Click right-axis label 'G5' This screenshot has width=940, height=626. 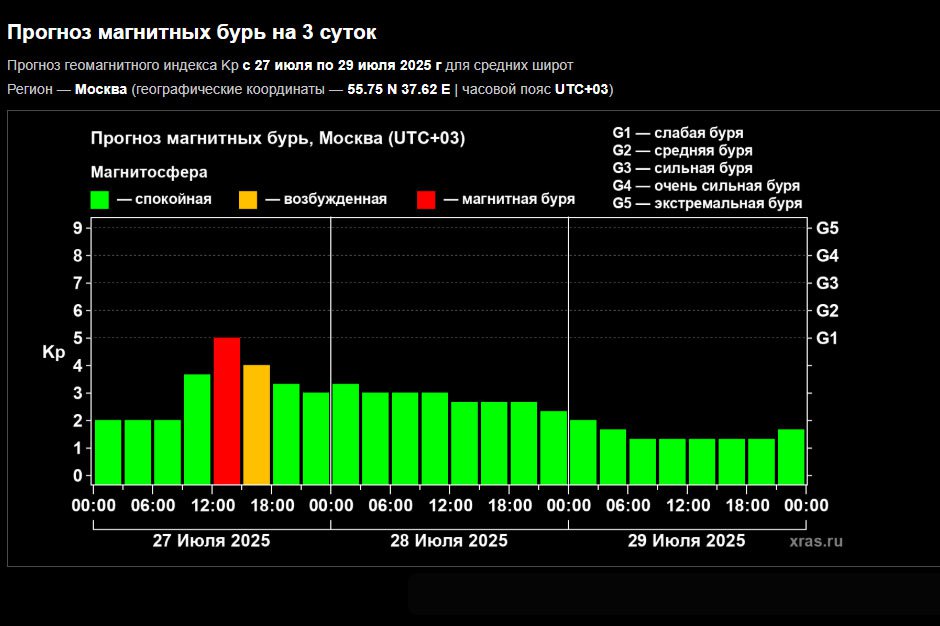(x=827, y=228)
